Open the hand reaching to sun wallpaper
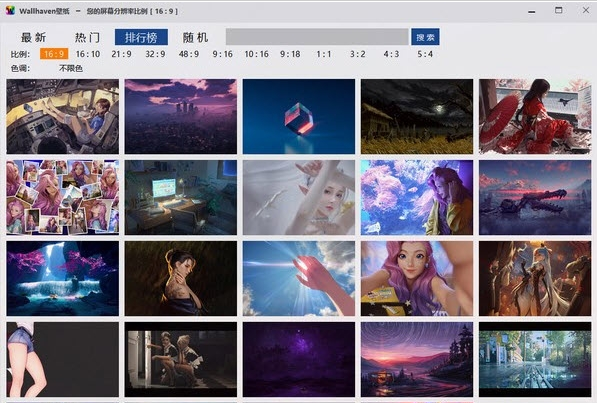The height and width of the screenshot is (403, 597). point(299,278)
